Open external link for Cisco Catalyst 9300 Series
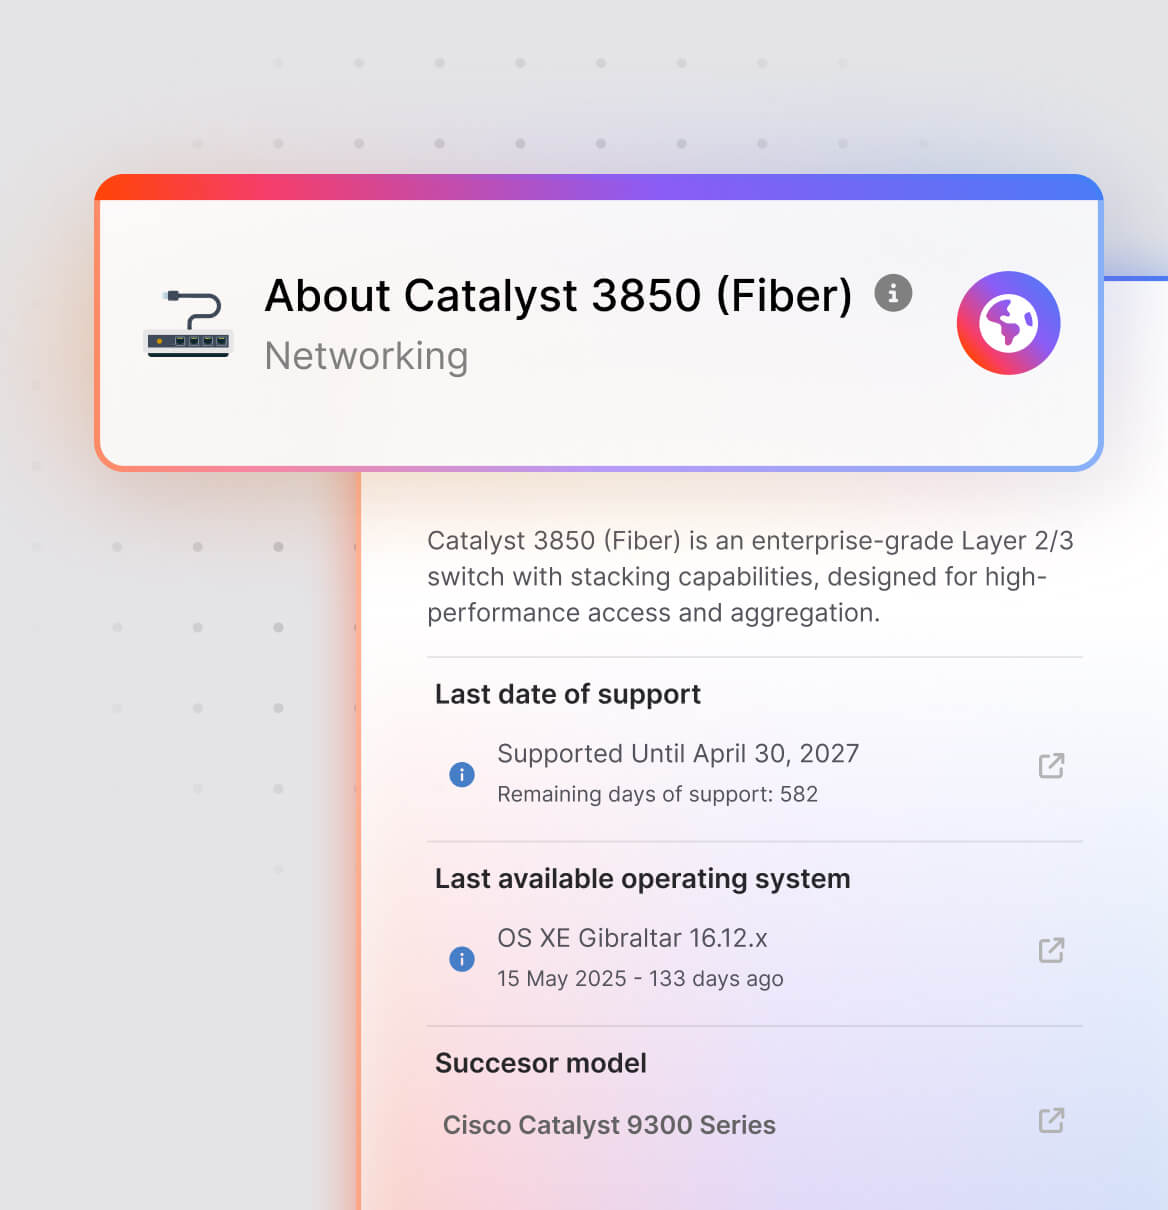The height and width of the screenshot is (1210, 1168). (1051, 1120)
